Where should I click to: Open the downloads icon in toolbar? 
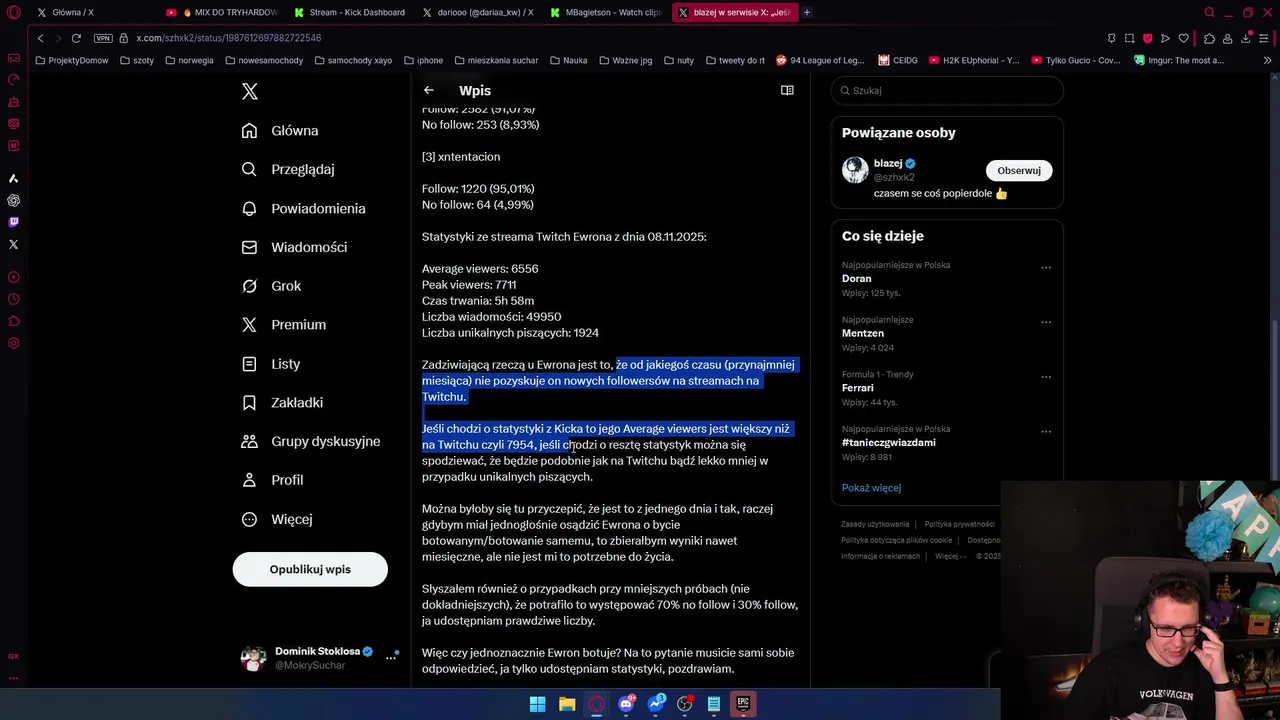click(x=1246, y=38)
